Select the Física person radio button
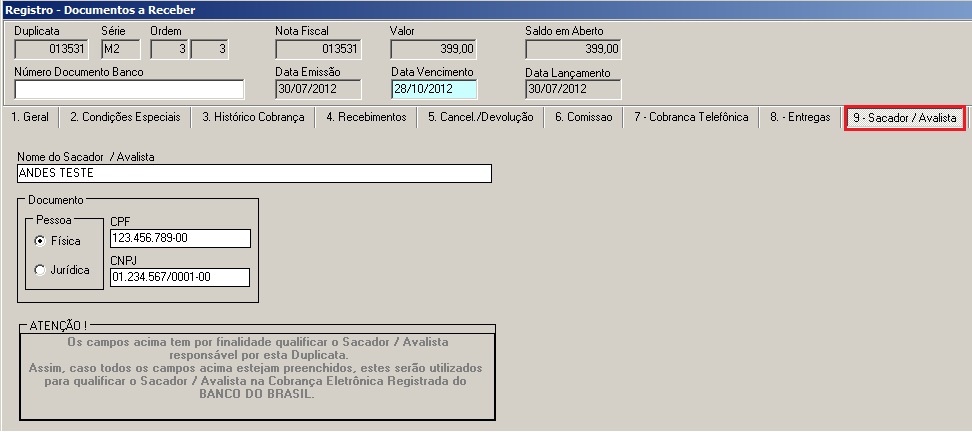The width and height of the screenshot is (972, 432). coord(40,241)
